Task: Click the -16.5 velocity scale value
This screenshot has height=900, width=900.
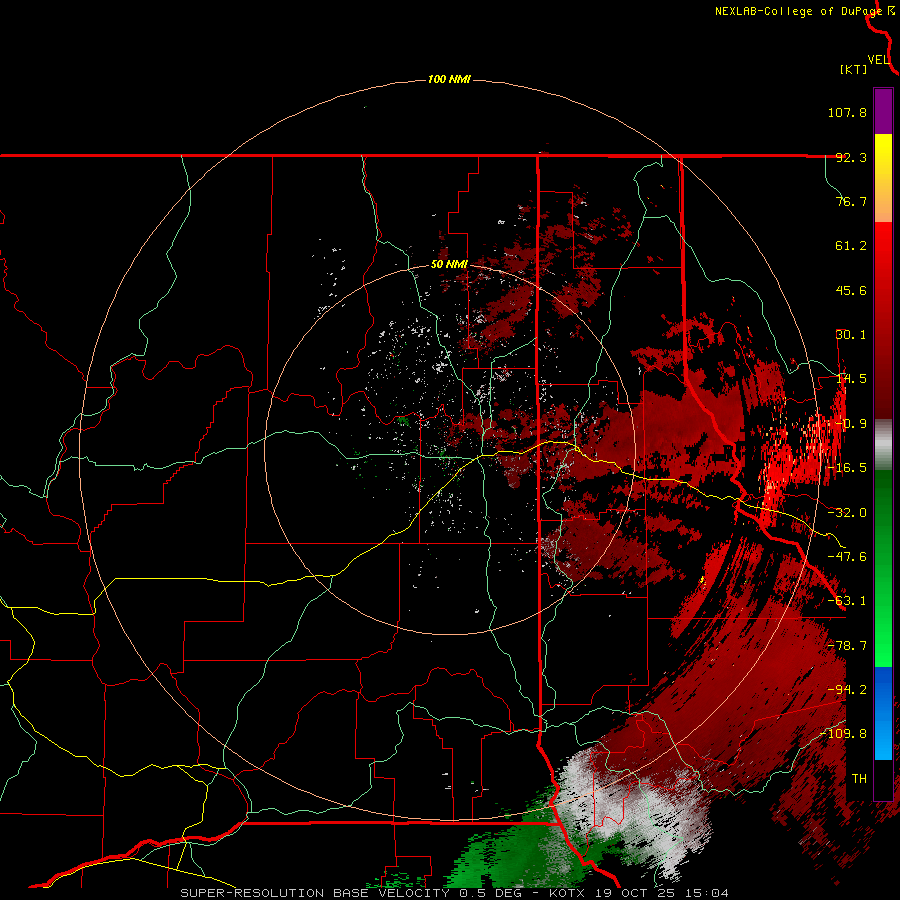Action: 847,468
